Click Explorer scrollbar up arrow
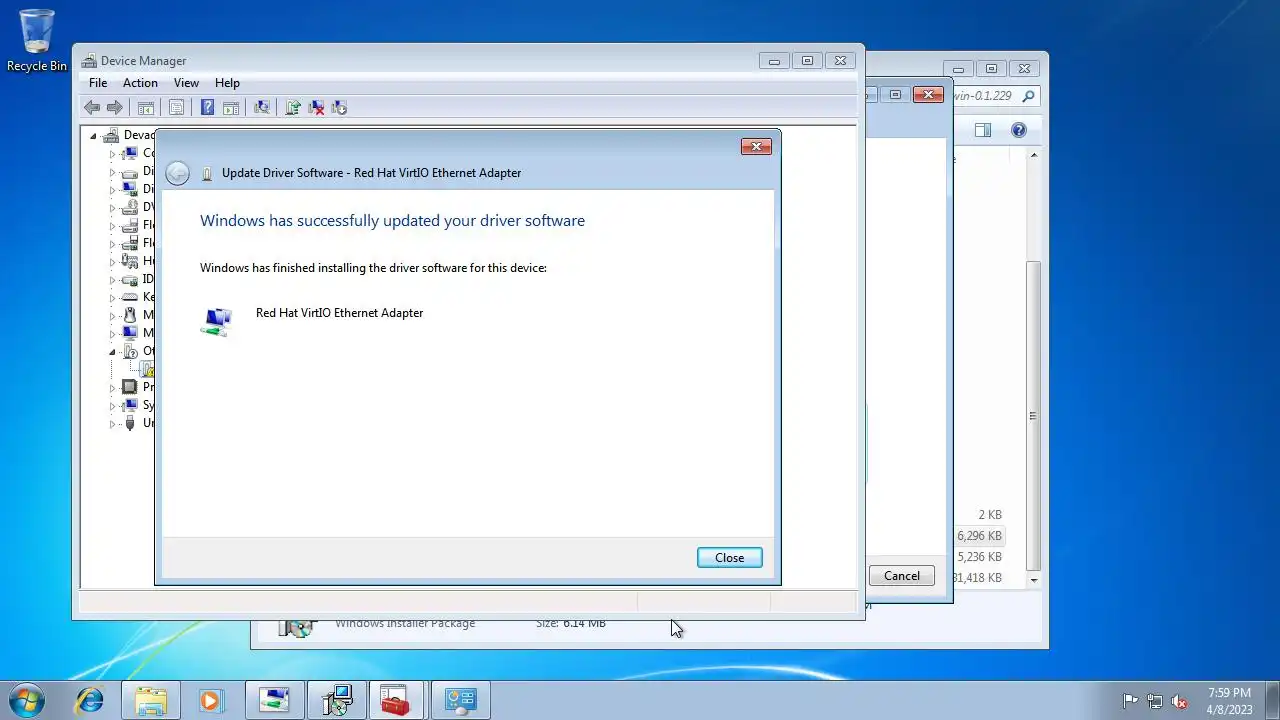The height and width of the screenshot is (720, 1280). coord(1034,155)
